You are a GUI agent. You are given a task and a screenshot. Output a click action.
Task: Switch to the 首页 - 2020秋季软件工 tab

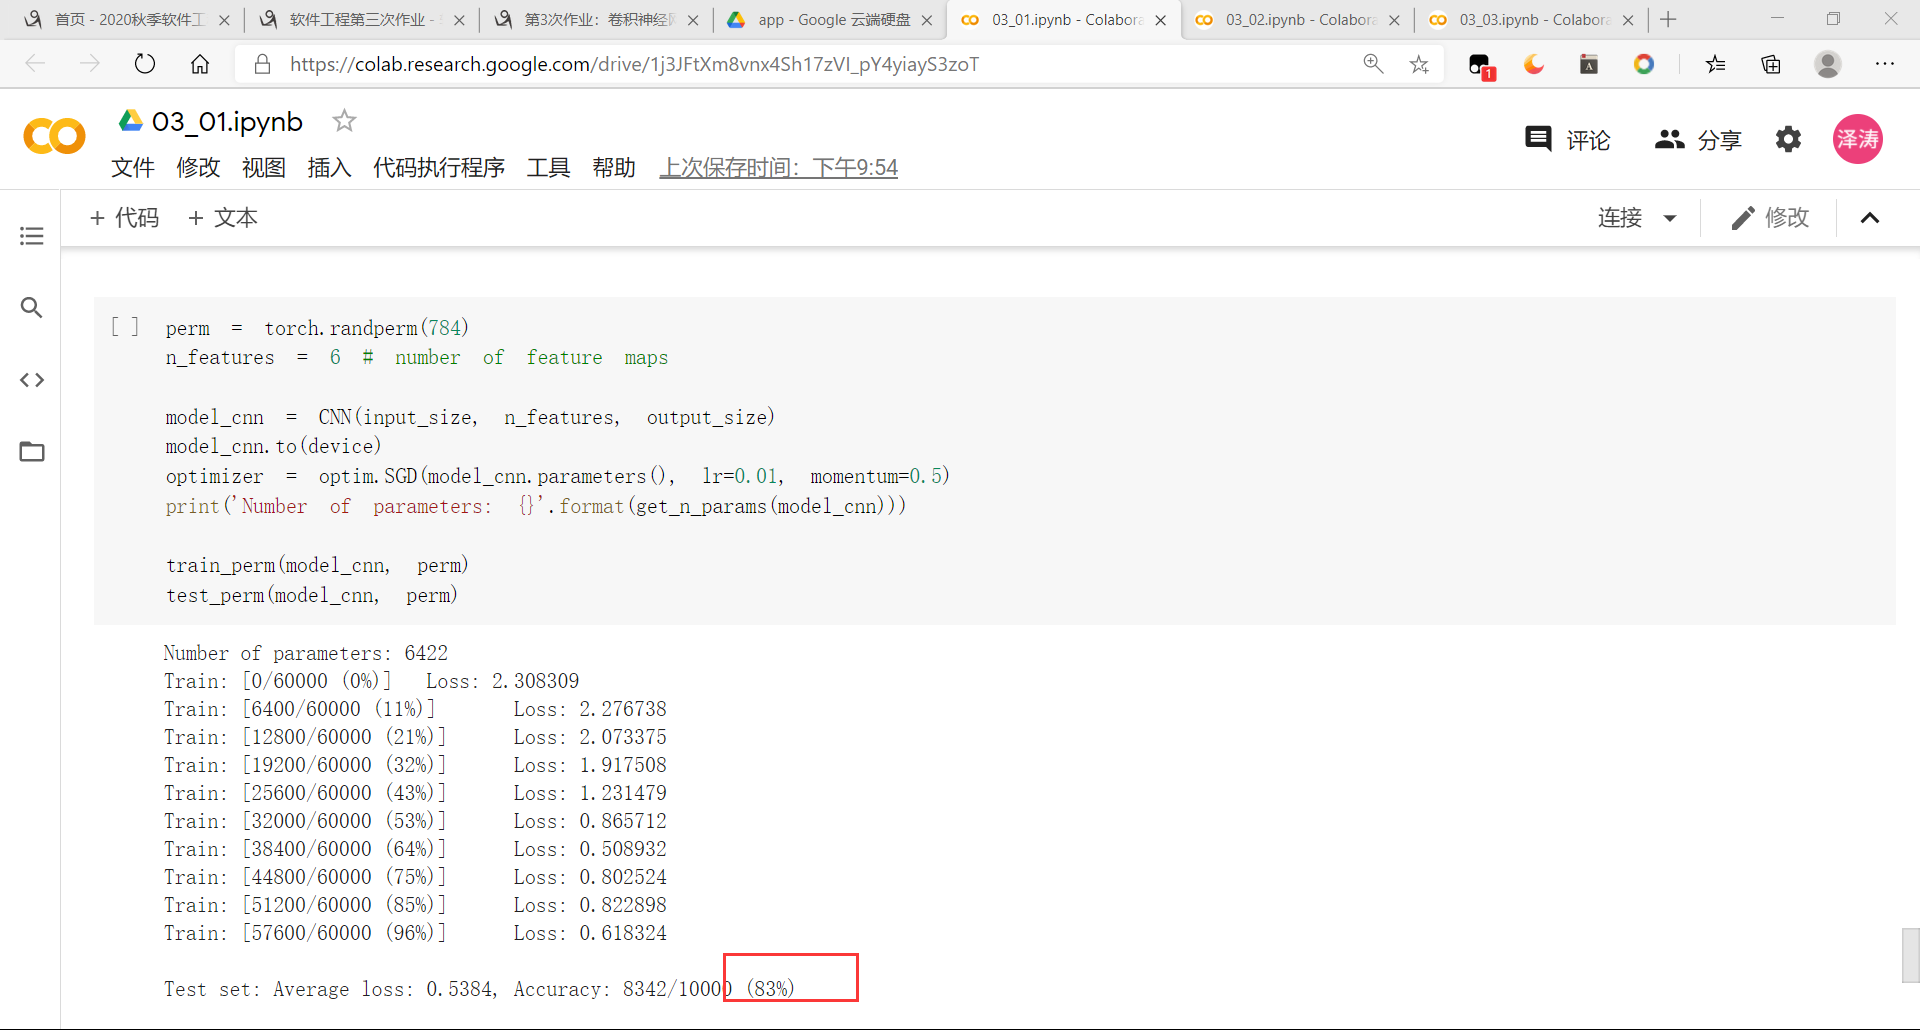pos(126,20)
